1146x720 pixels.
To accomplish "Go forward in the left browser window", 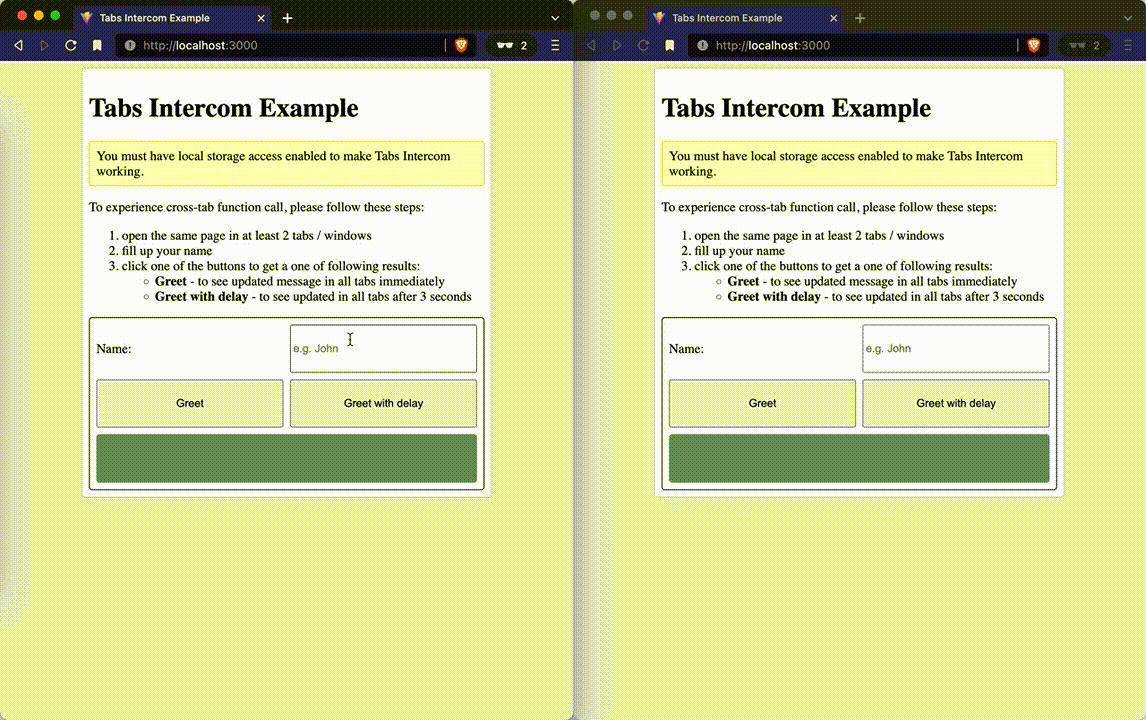I will coord(44,45).
